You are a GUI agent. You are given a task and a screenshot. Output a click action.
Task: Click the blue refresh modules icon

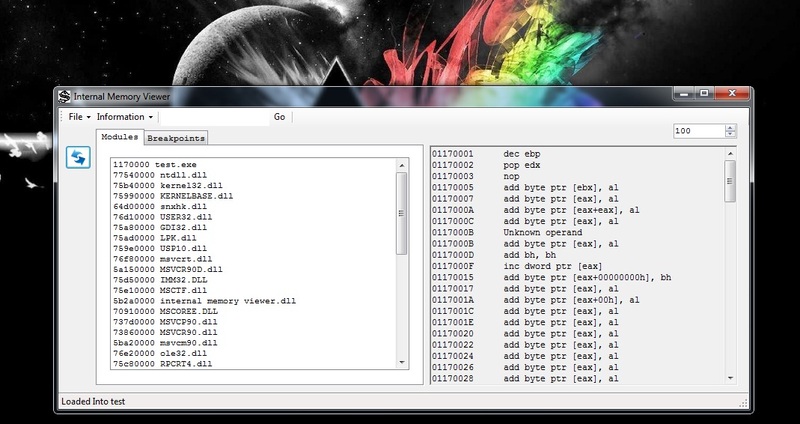(x=77, y=158)
